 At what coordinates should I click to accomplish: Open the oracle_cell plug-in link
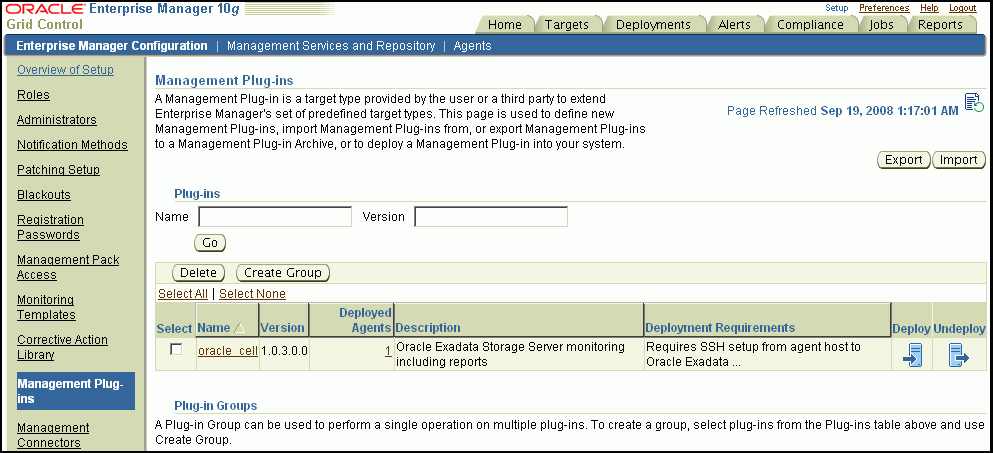(228, 350)
